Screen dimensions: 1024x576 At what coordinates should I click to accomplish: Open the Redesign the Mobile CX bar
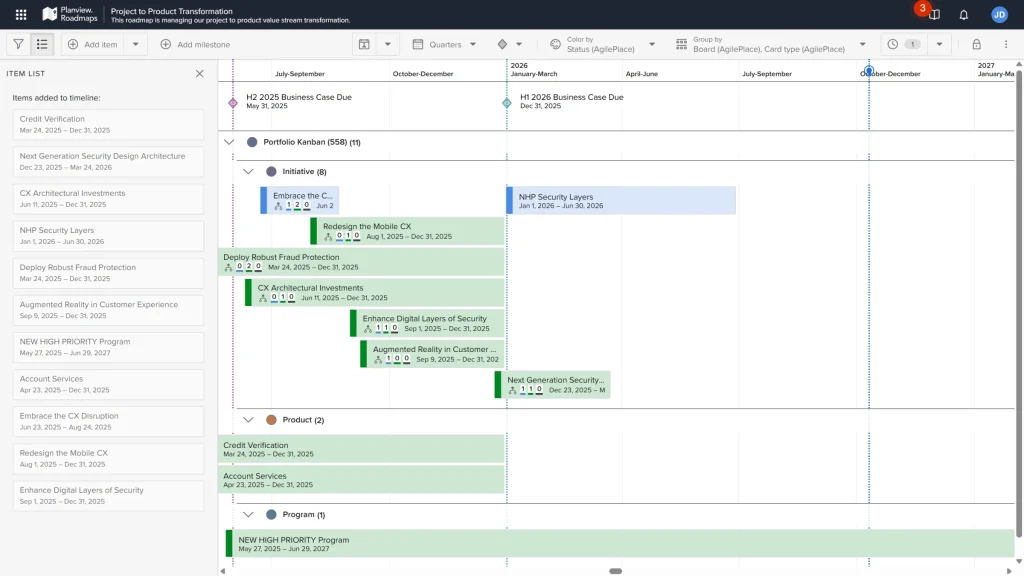coord(408,231)
